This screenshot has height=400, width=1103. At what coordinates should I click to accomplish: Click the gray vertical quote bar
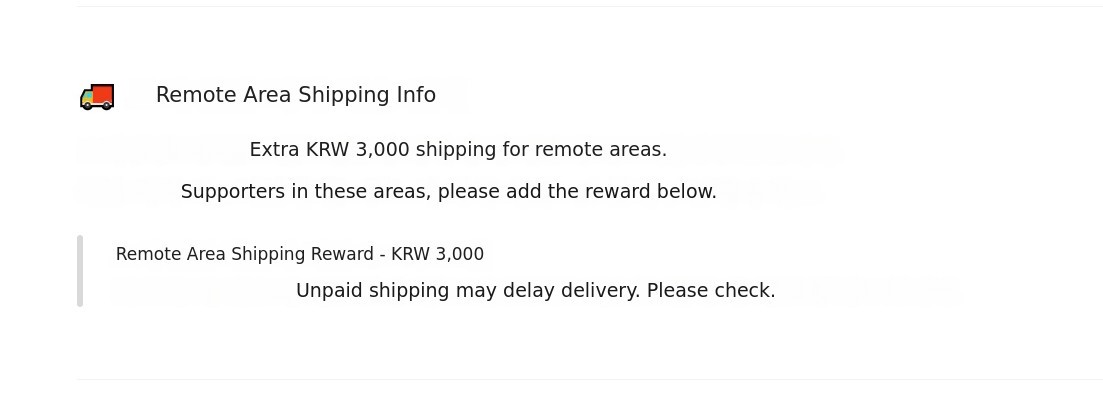coord(80,271)
